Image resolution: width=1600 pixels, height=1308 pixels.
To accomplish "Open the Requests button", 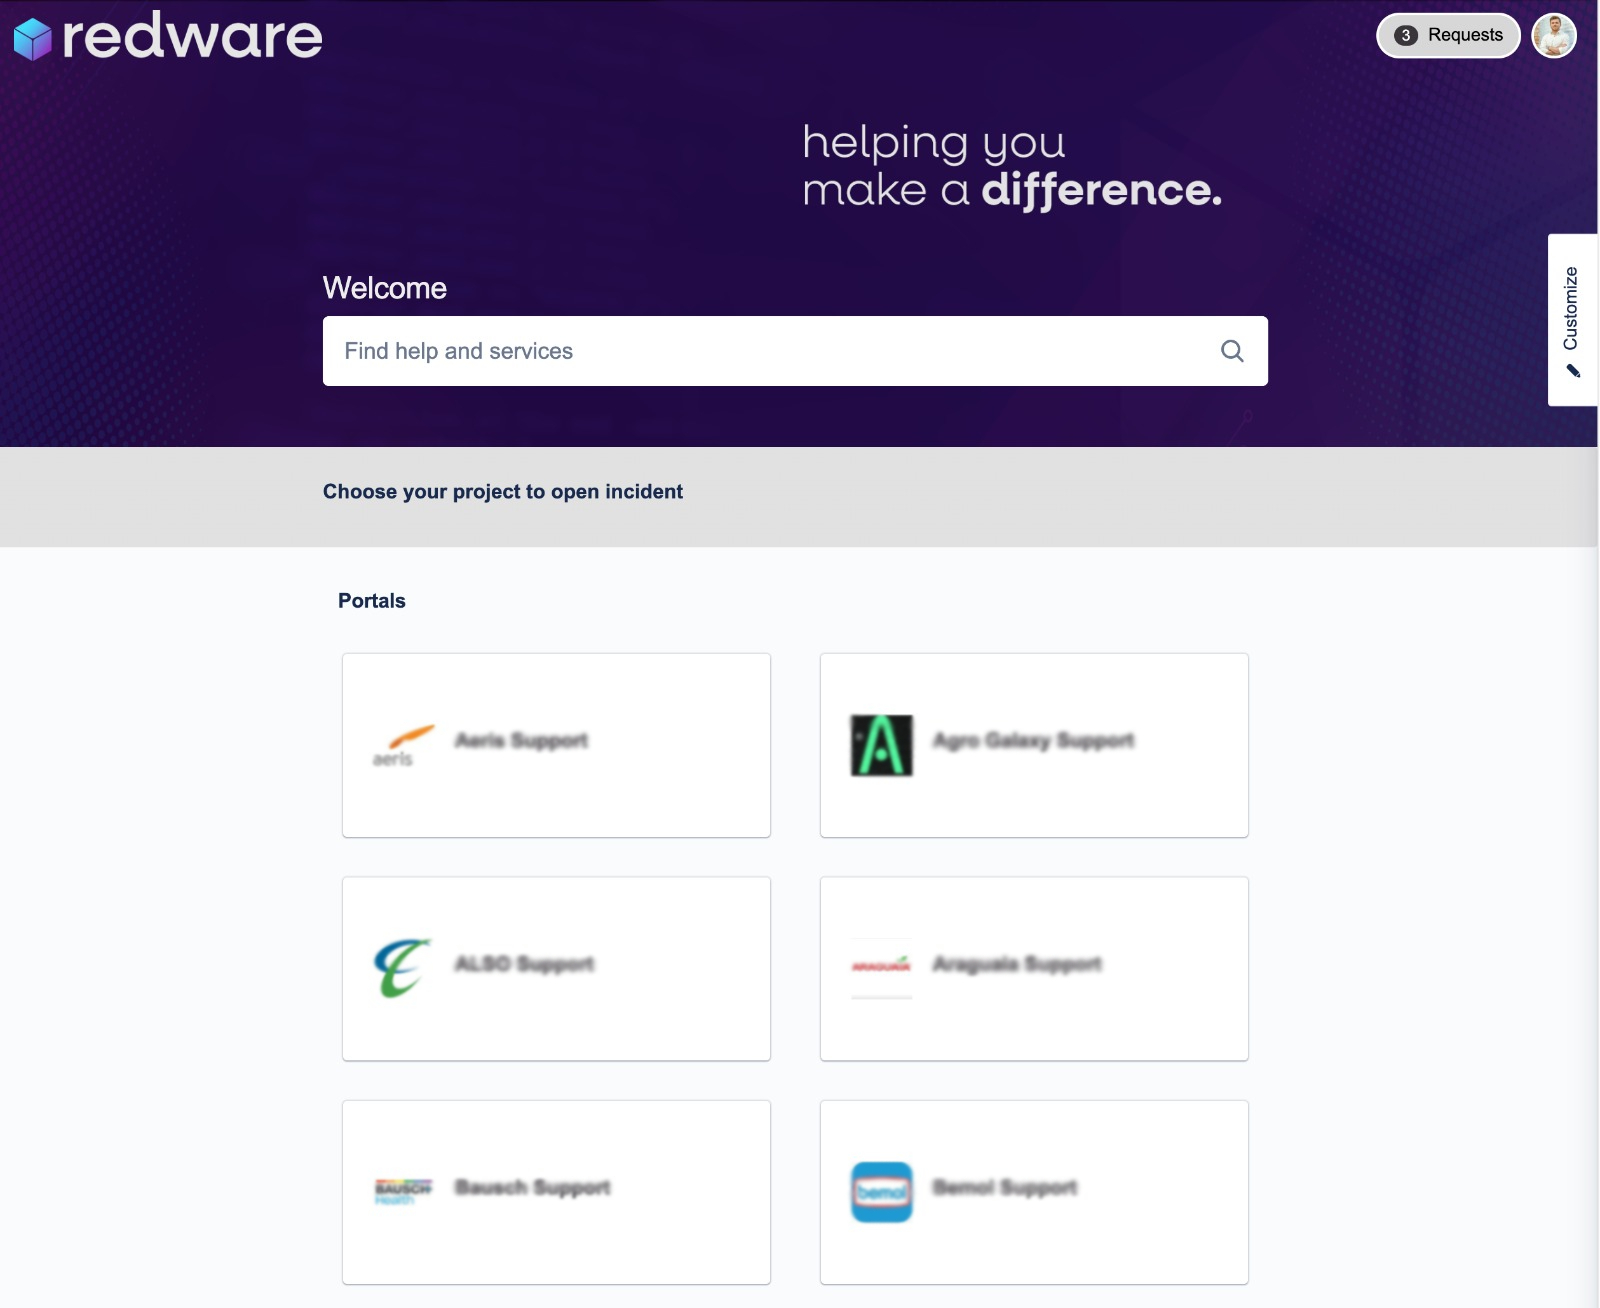I will 1448,36.
